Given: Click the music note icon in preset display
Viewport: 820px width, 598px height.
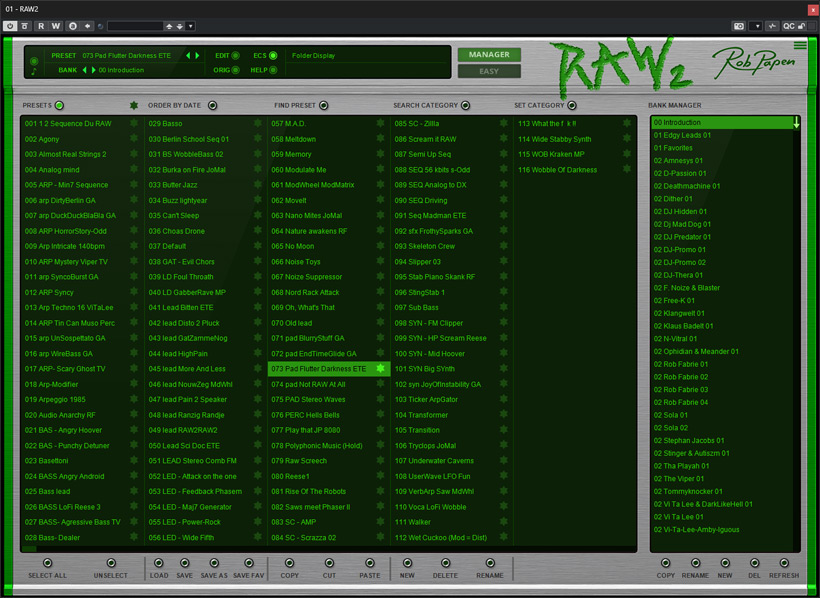Looking at the screenshot, I should (x=33, y=71).
